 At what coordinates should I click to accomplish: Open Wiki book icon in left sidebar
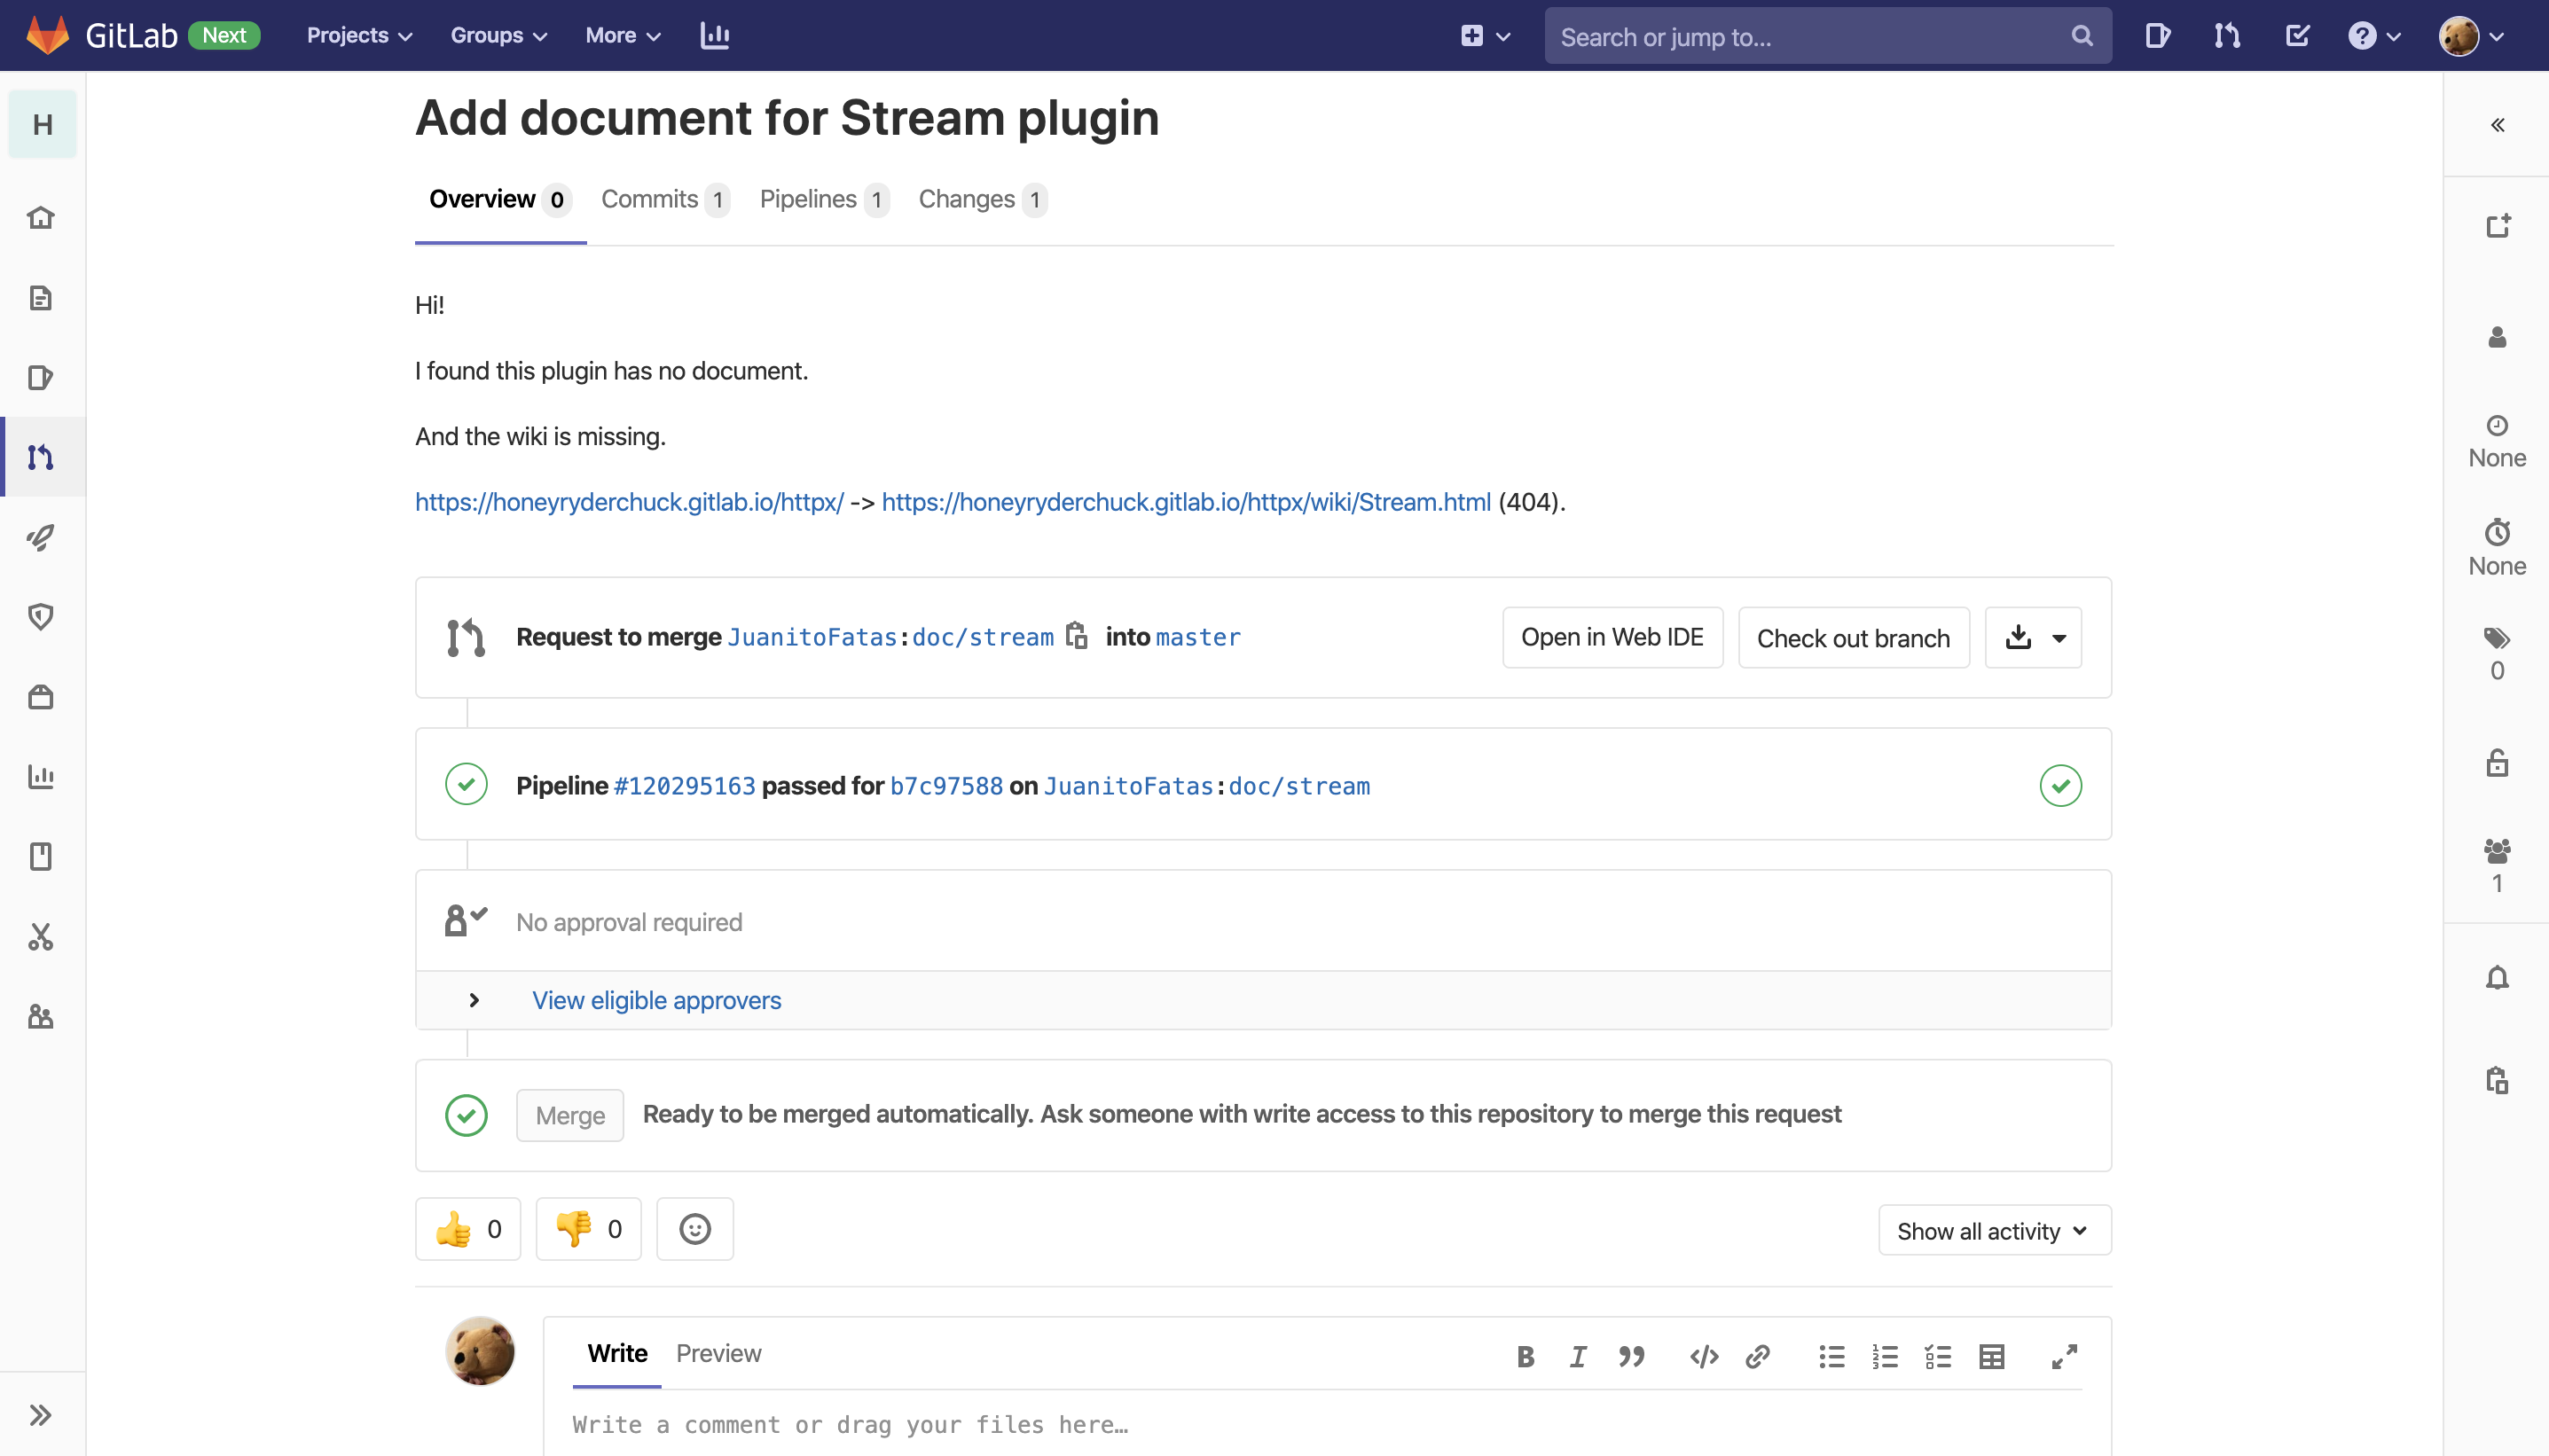[41, 857]
